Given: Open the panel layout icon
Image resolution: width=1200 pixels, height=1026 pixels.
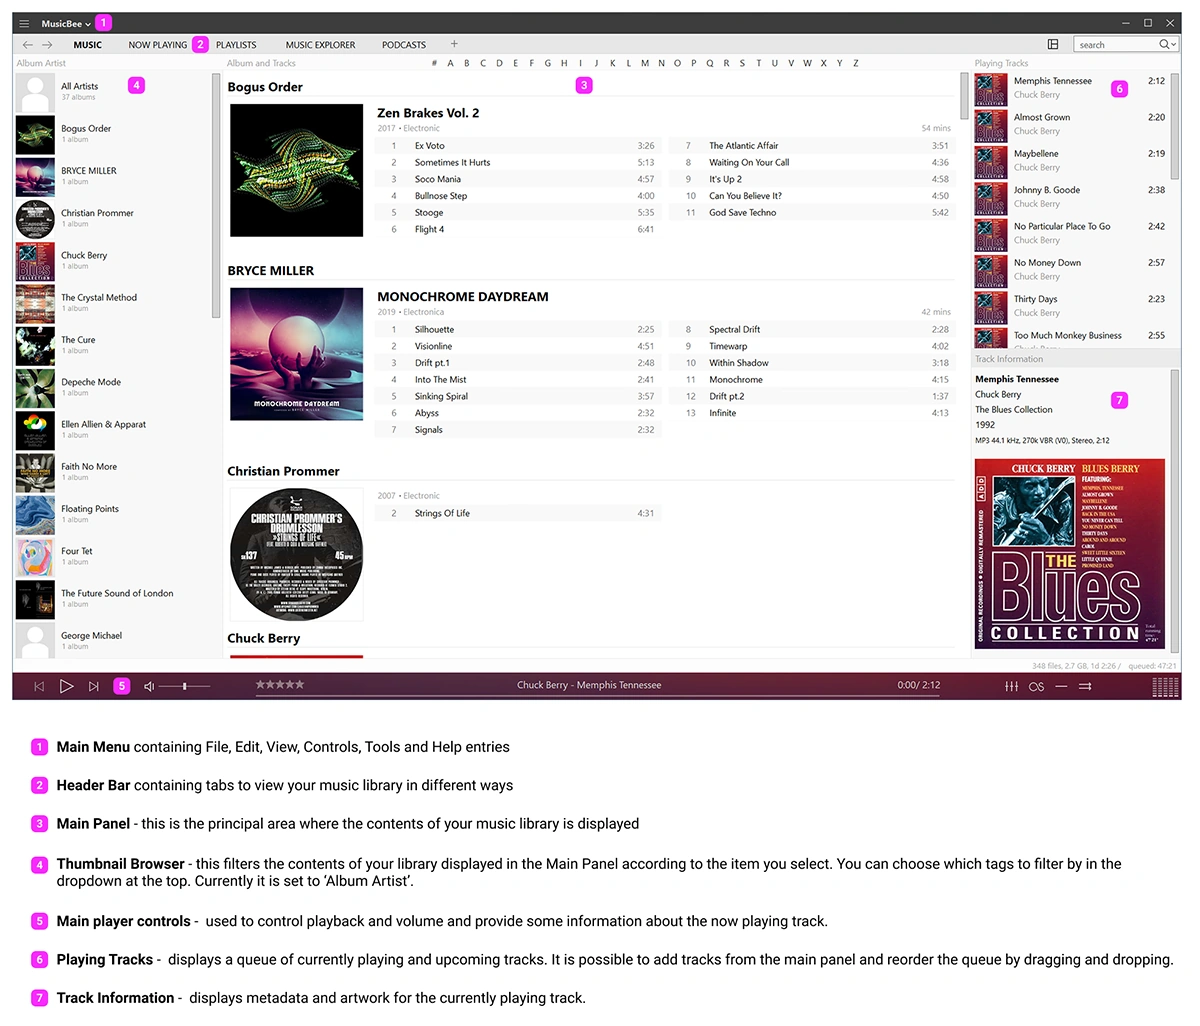Looking at the screenshot, I should (1053, 44).
